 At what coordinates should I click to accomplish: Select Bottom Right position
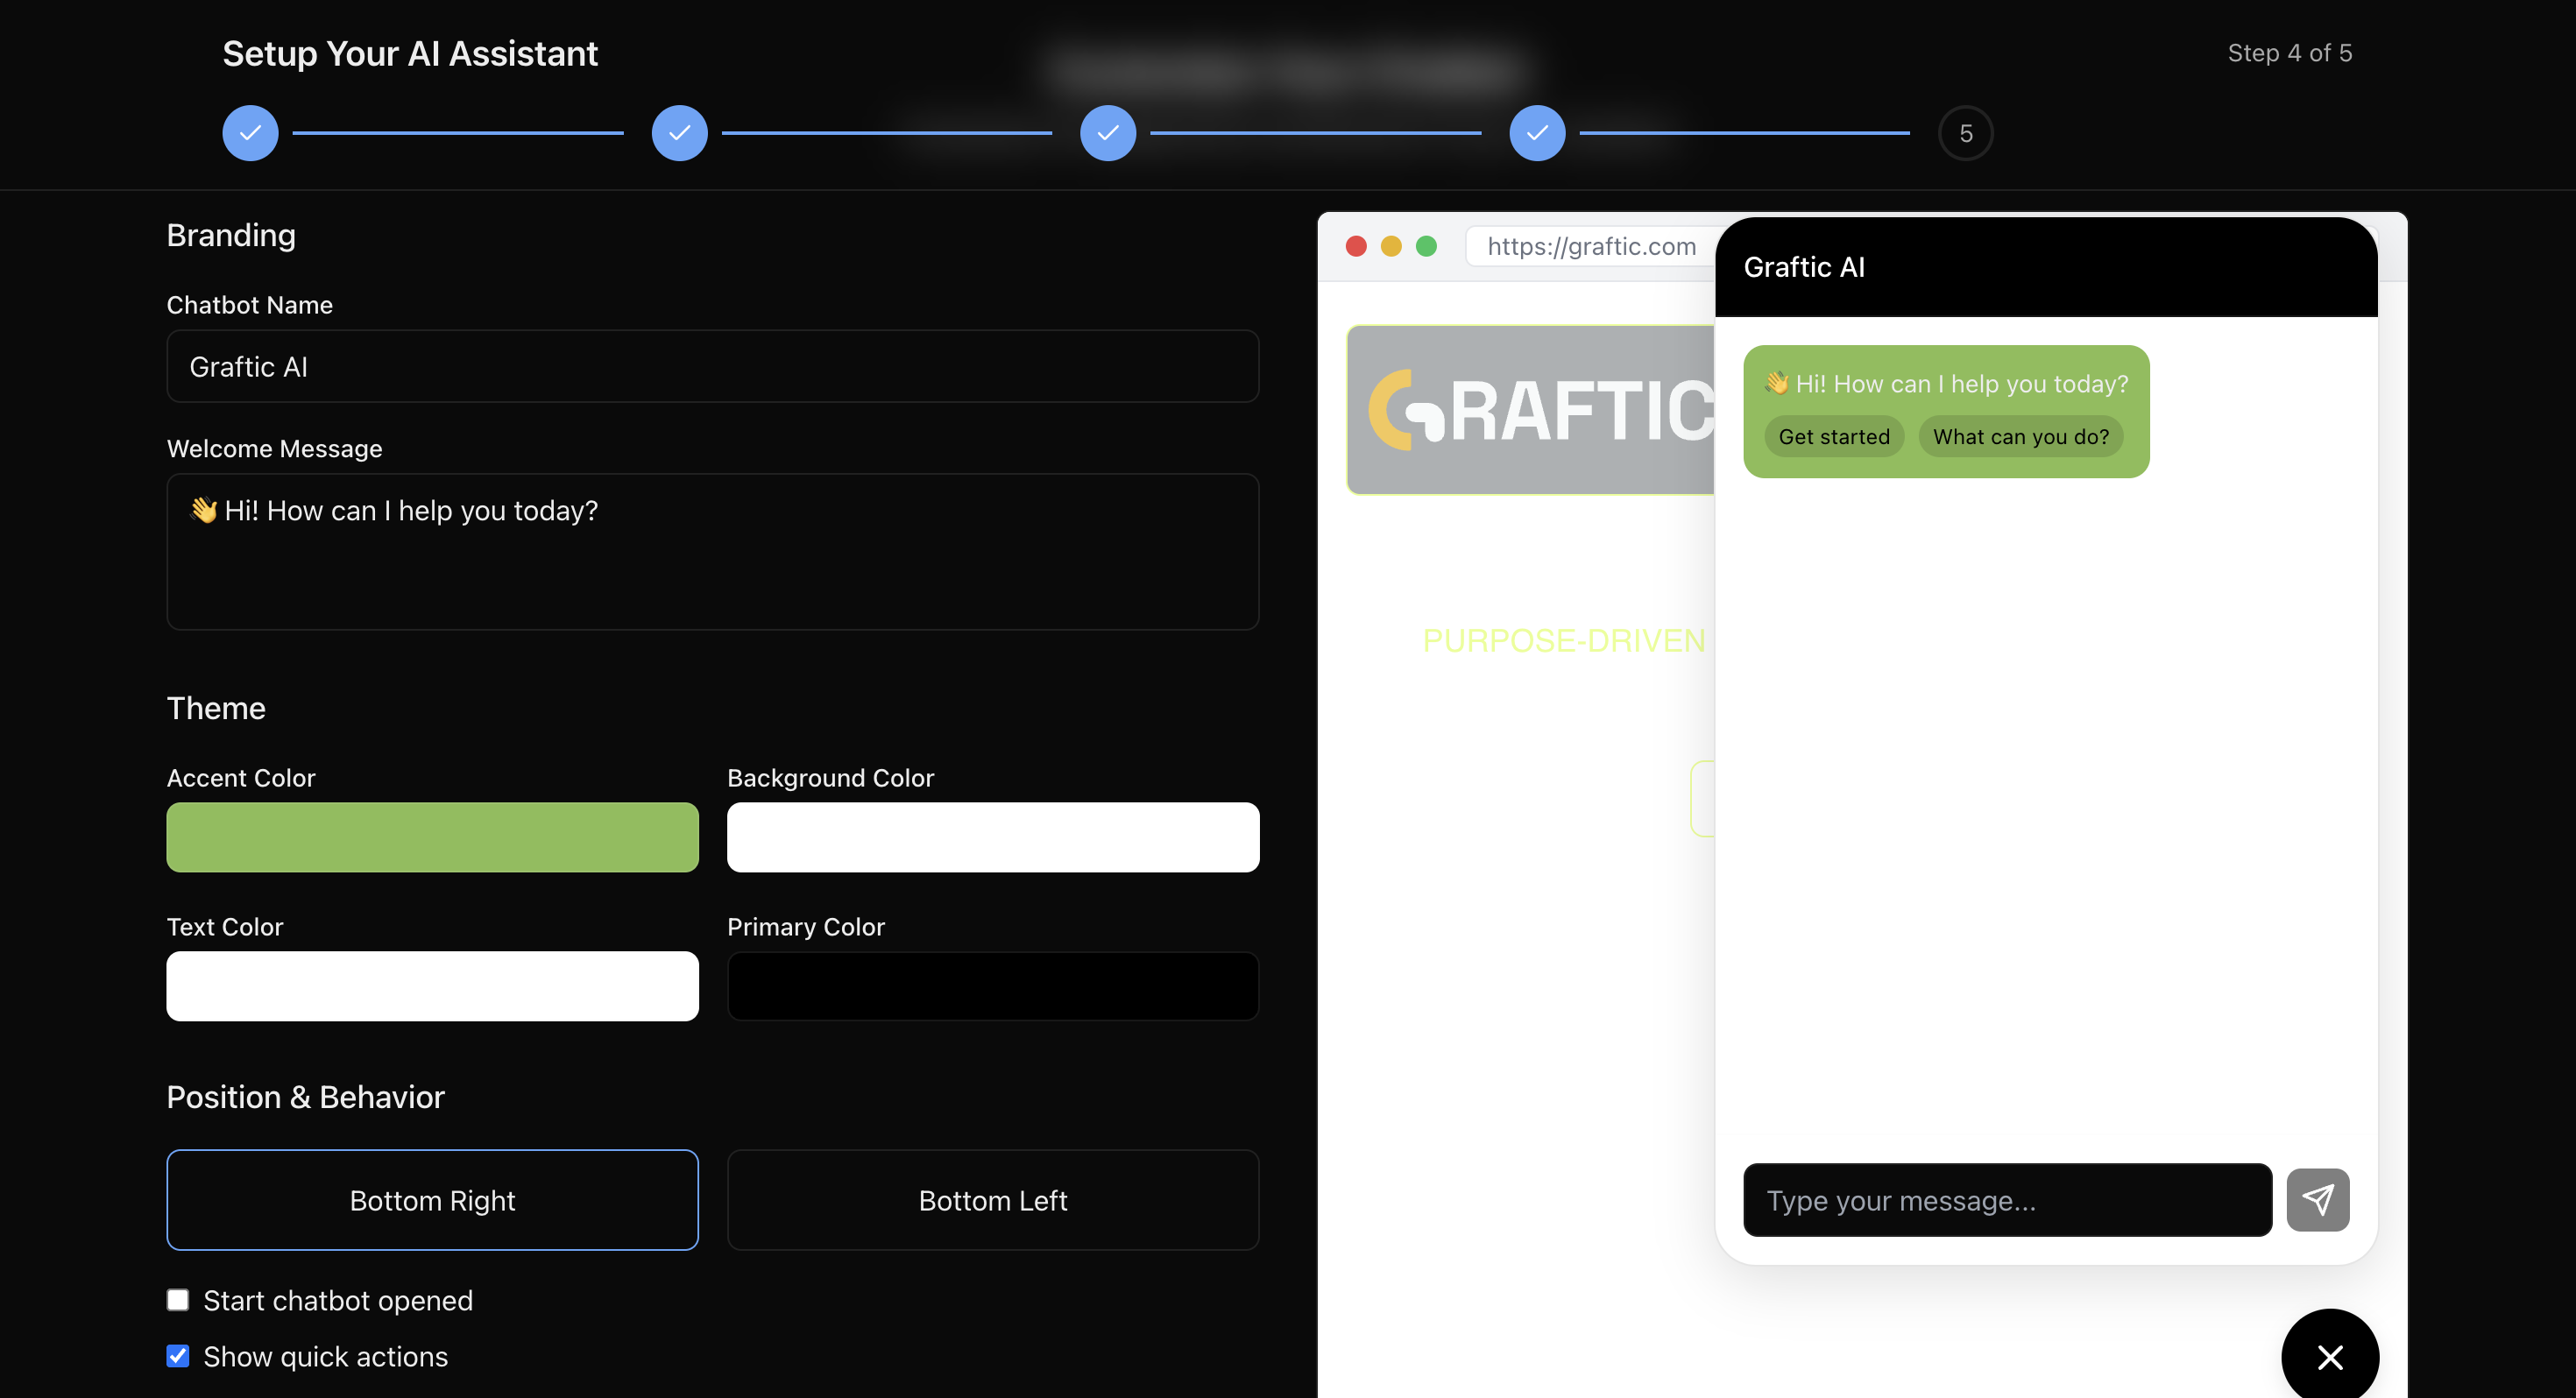point(432,1199)
